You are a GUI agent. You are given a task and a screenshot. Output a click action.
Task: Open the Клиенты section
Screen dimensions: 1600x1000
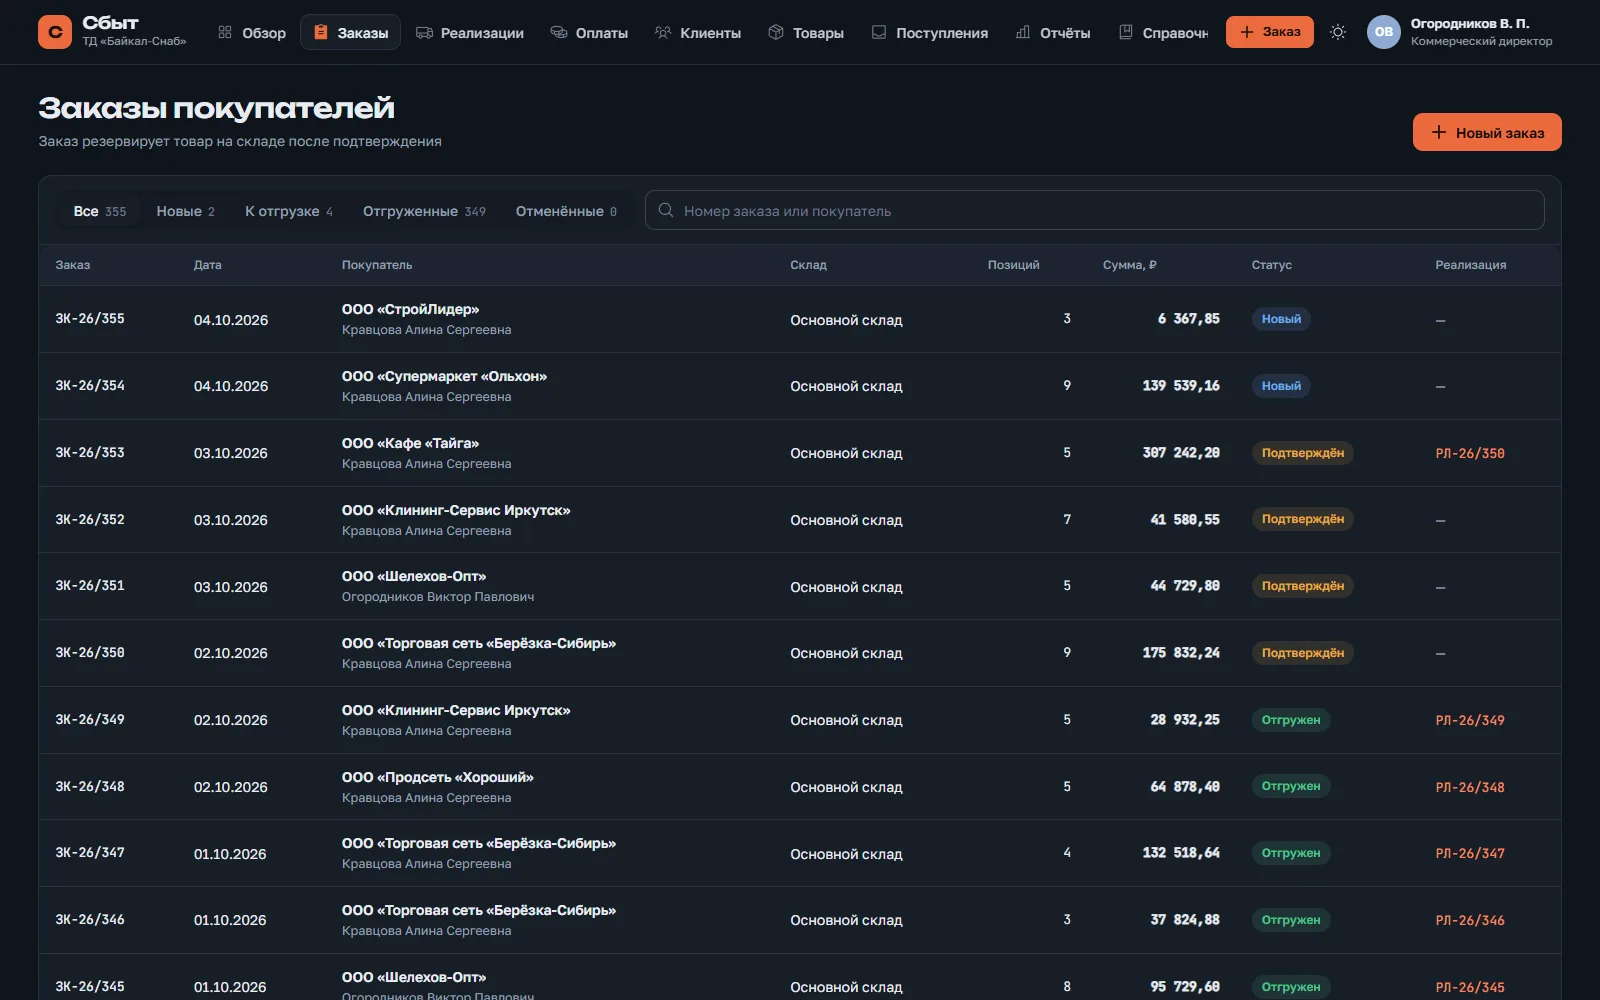698,33
